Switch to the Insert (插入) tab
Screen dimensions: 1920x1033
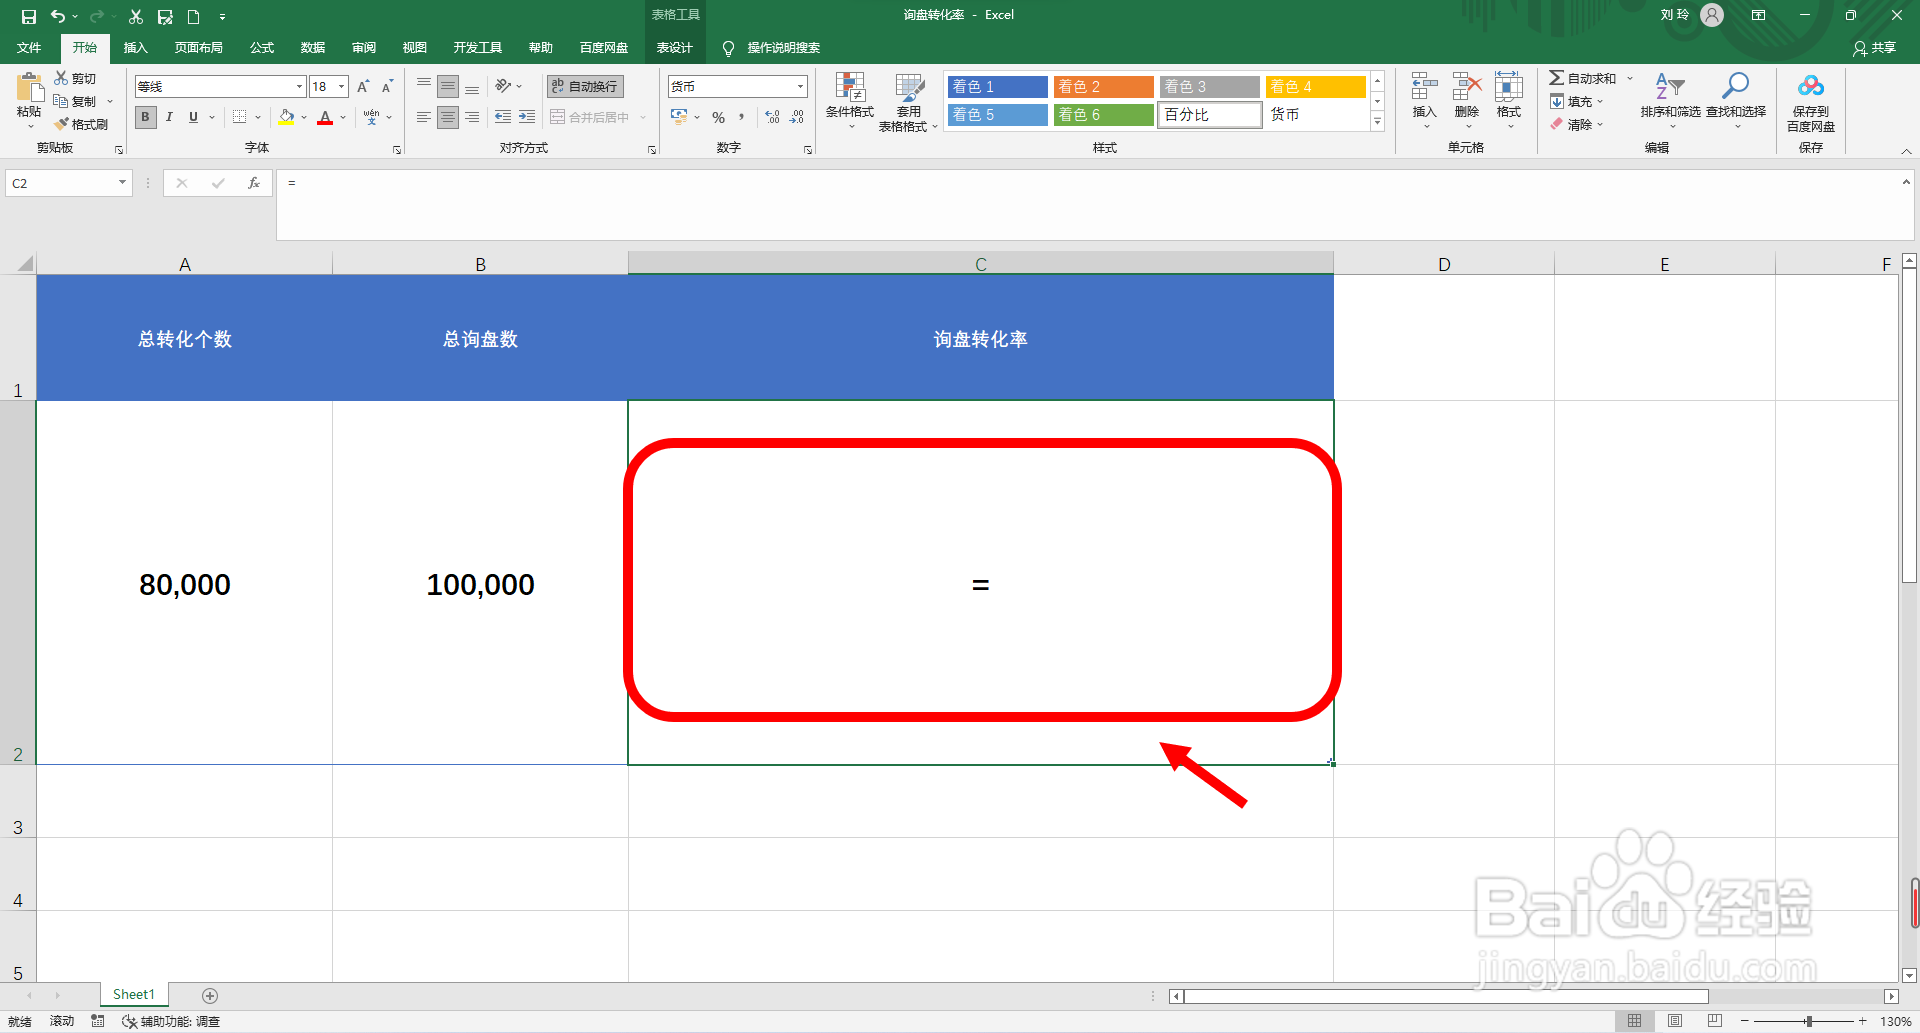click(135, 47)
